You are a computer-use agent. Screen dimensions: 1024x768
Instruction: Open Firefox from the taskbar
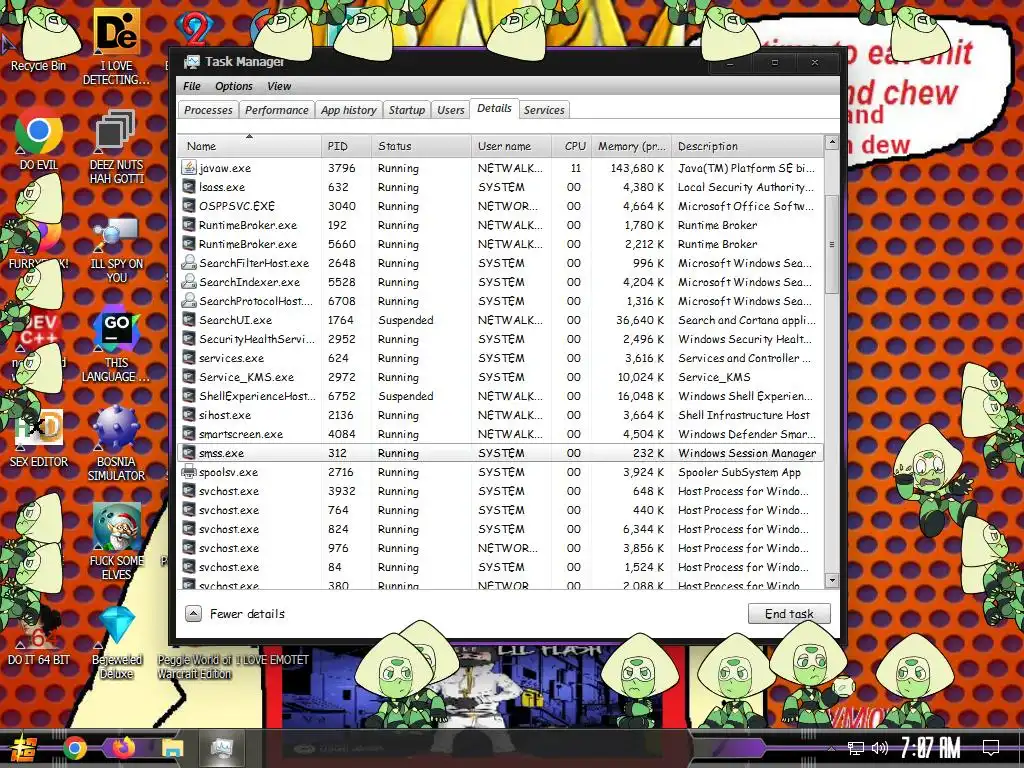[x=123, y=748]
